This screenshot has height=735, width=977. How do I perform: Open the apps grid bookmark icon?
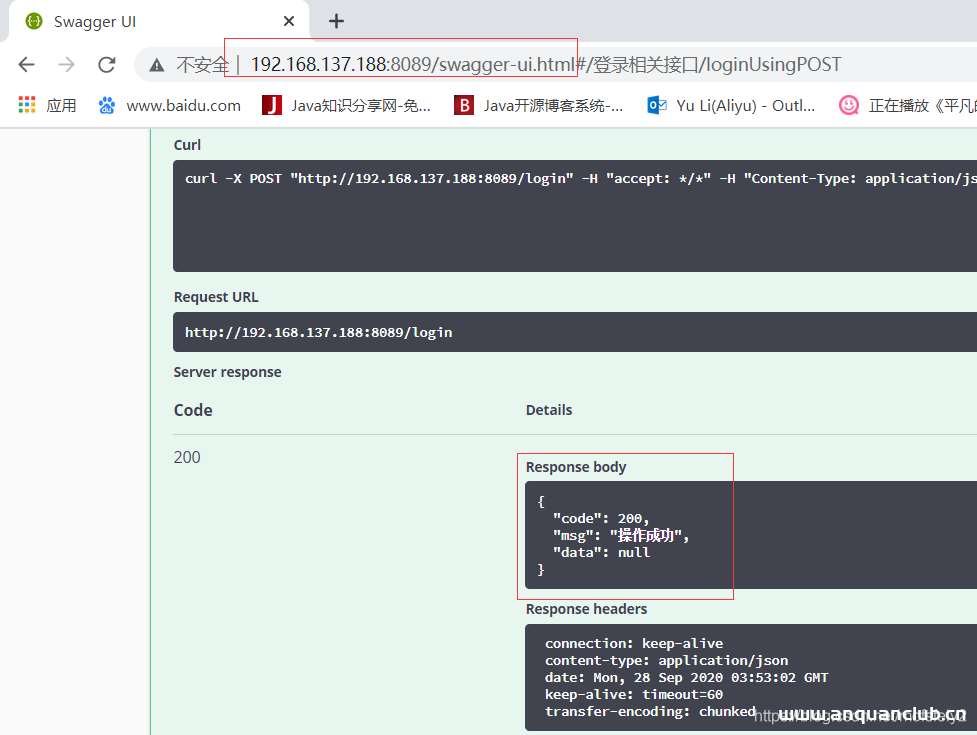tap(27, 105)
